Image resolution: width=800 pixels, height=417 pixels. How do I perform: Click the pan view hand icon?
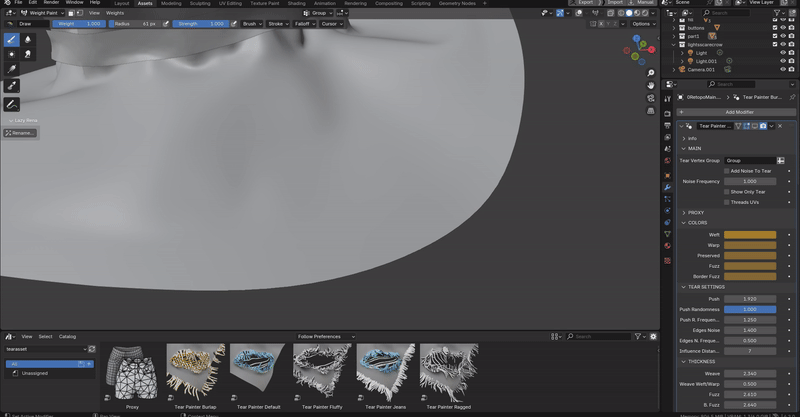click(x=651, y=85)
